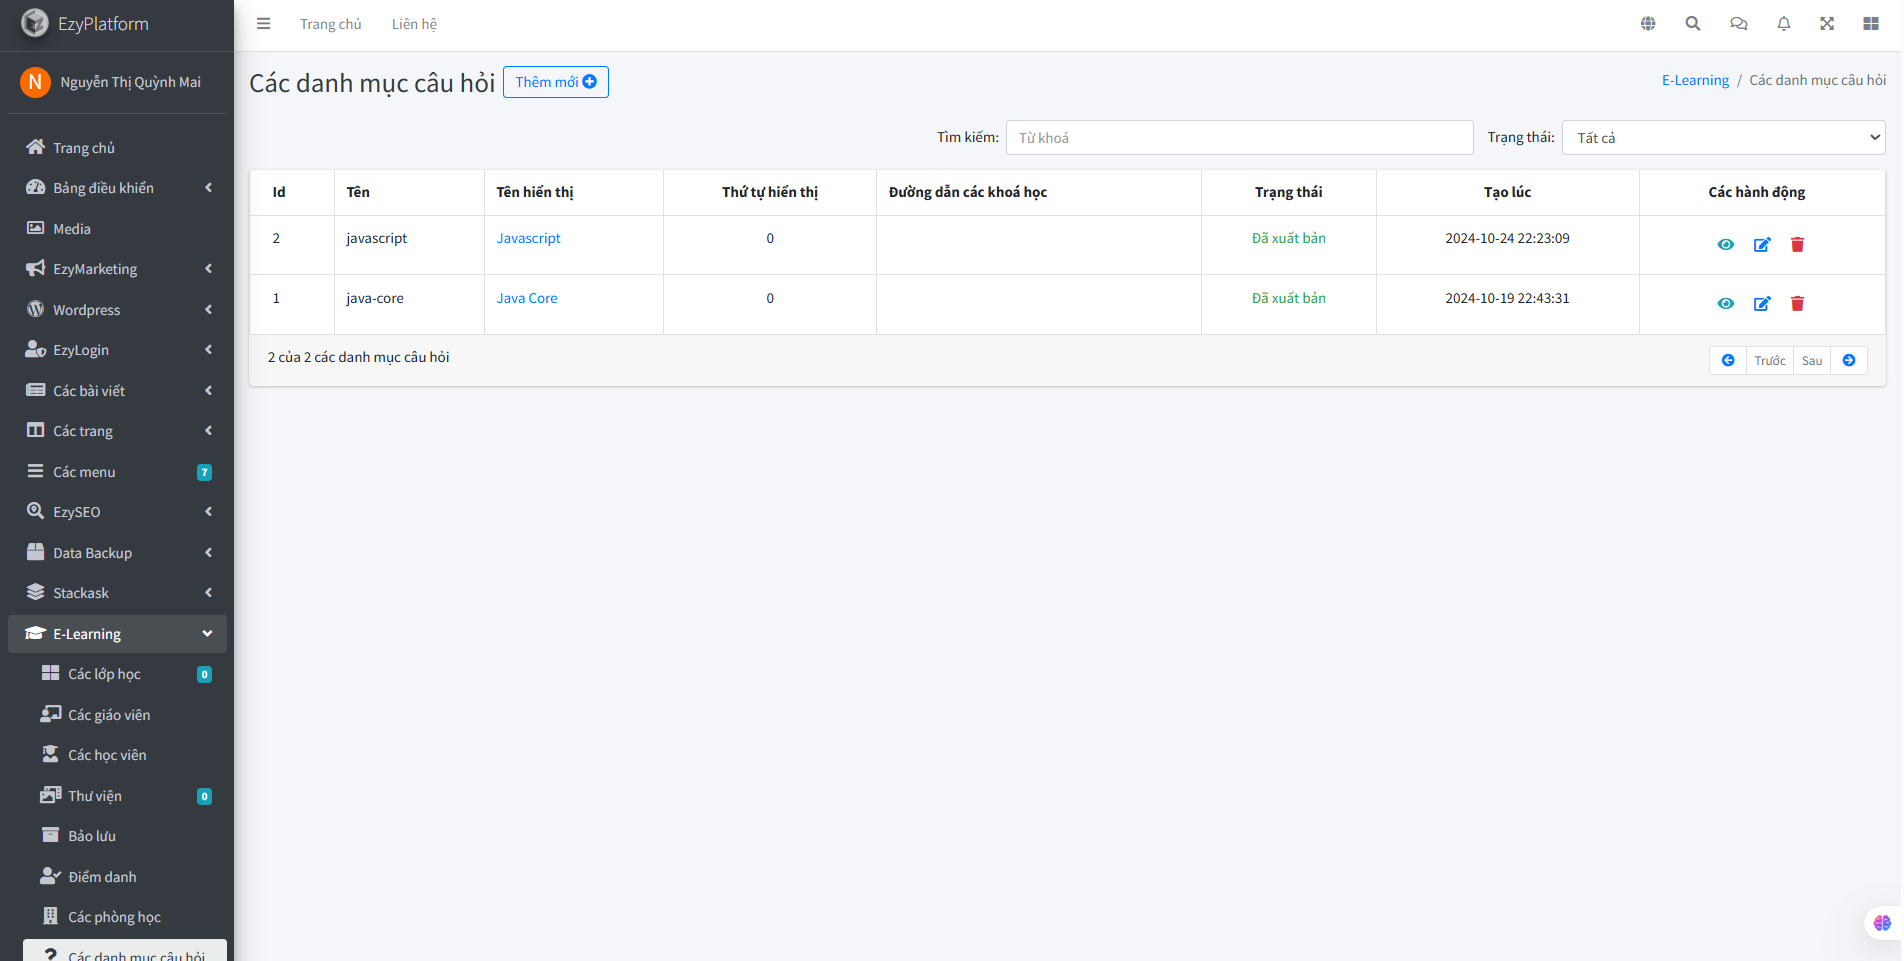Open Các phòng học submenu item
1904x961 pixels.
[125, 917]
